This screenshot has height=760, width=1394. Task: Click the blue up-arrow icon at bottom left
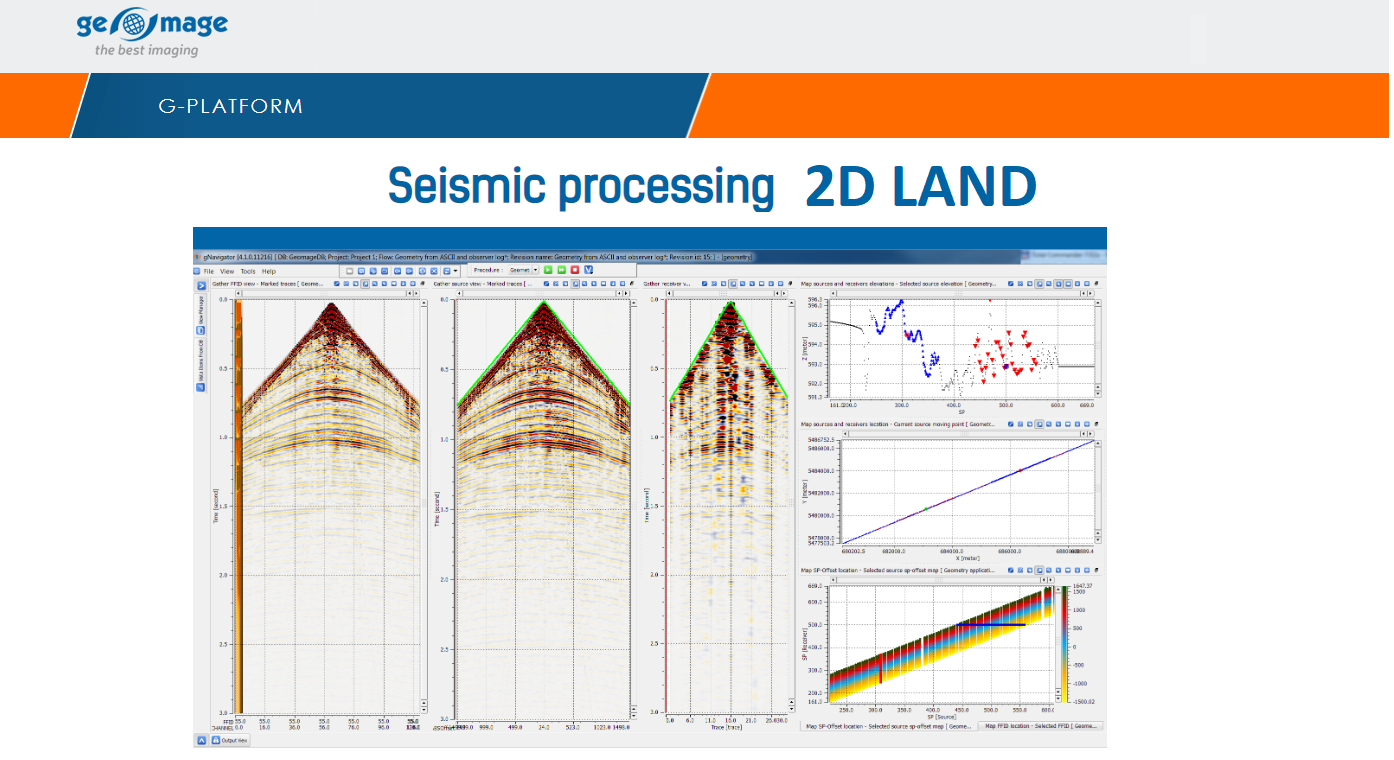pyautogui.click(x=200, y=740)
